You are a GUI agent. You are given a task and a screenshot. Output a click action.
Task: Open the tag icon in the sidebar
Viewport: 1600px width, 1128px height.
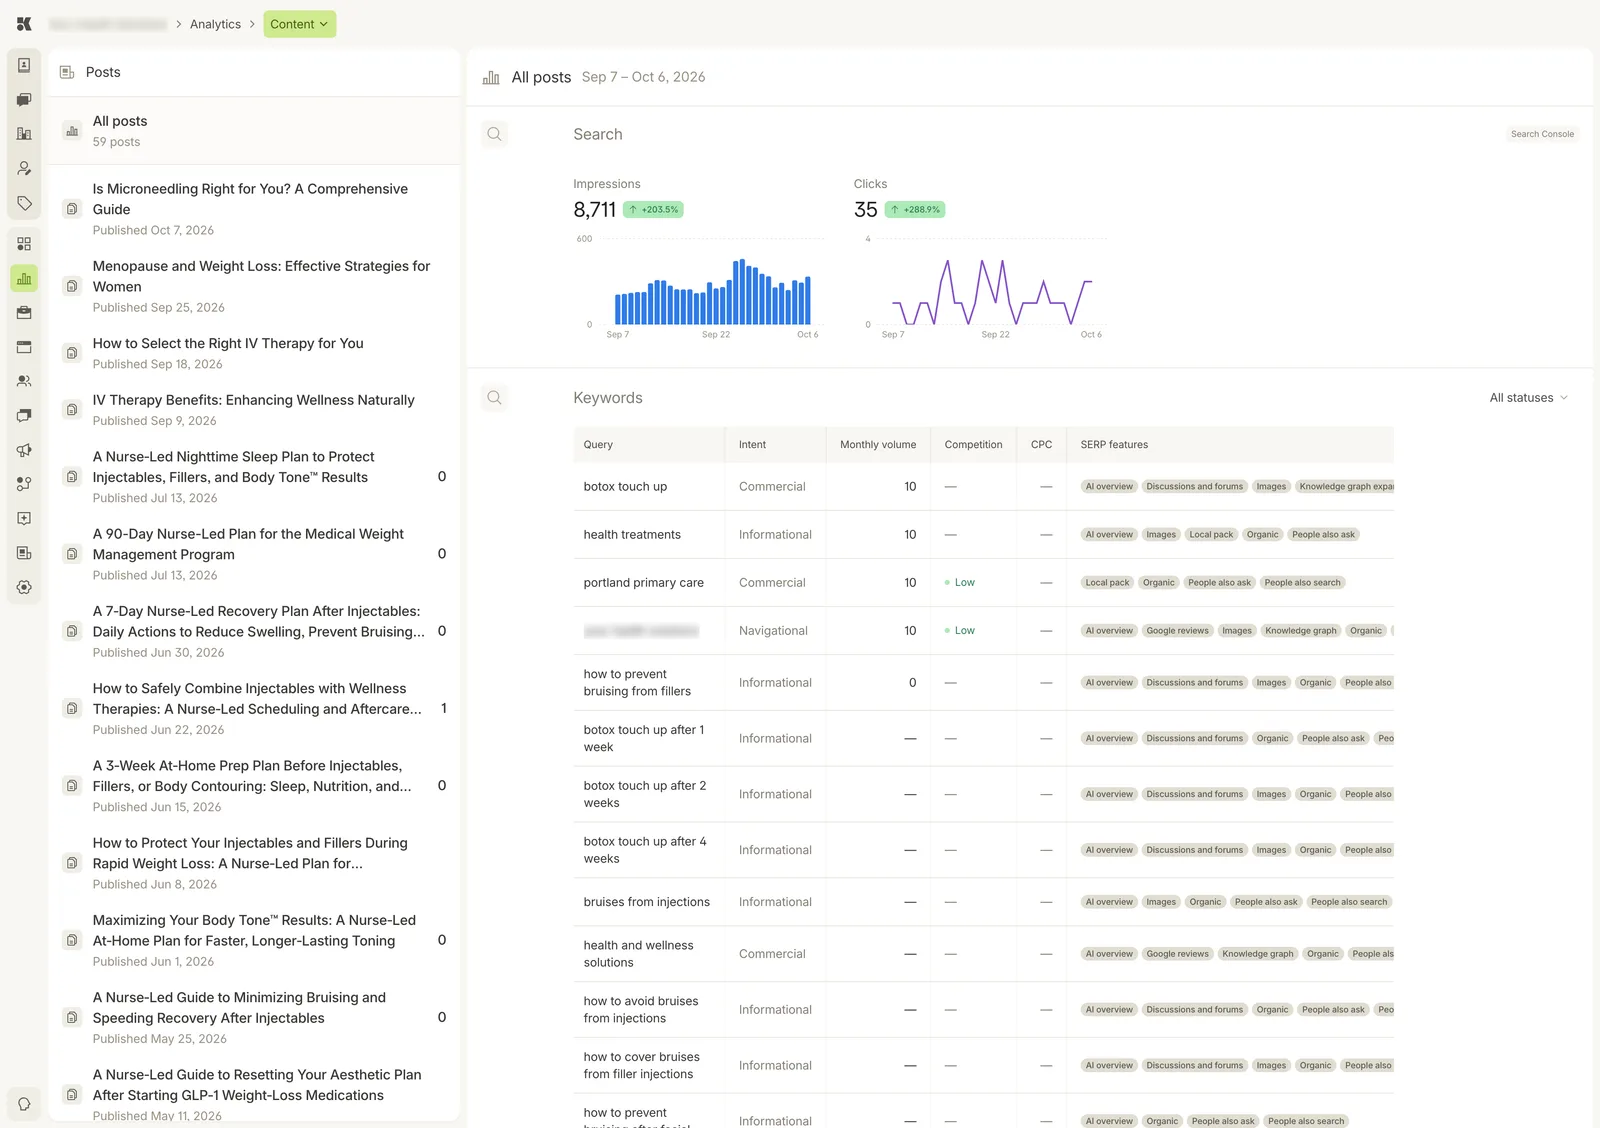pyautogui.click(x=24, y=203)
